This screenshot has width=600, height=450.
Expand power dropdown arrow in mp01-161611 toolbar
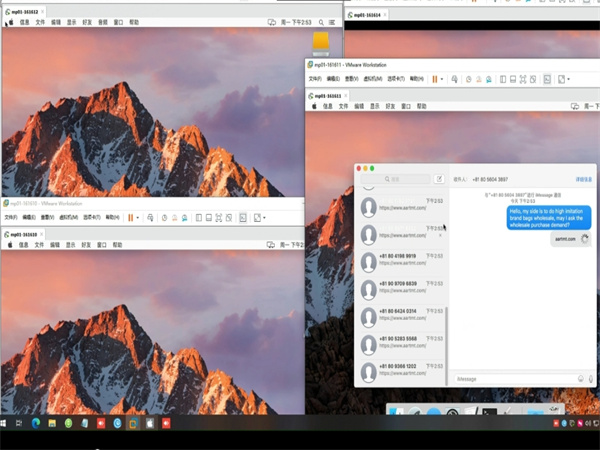tap(442, 79)
